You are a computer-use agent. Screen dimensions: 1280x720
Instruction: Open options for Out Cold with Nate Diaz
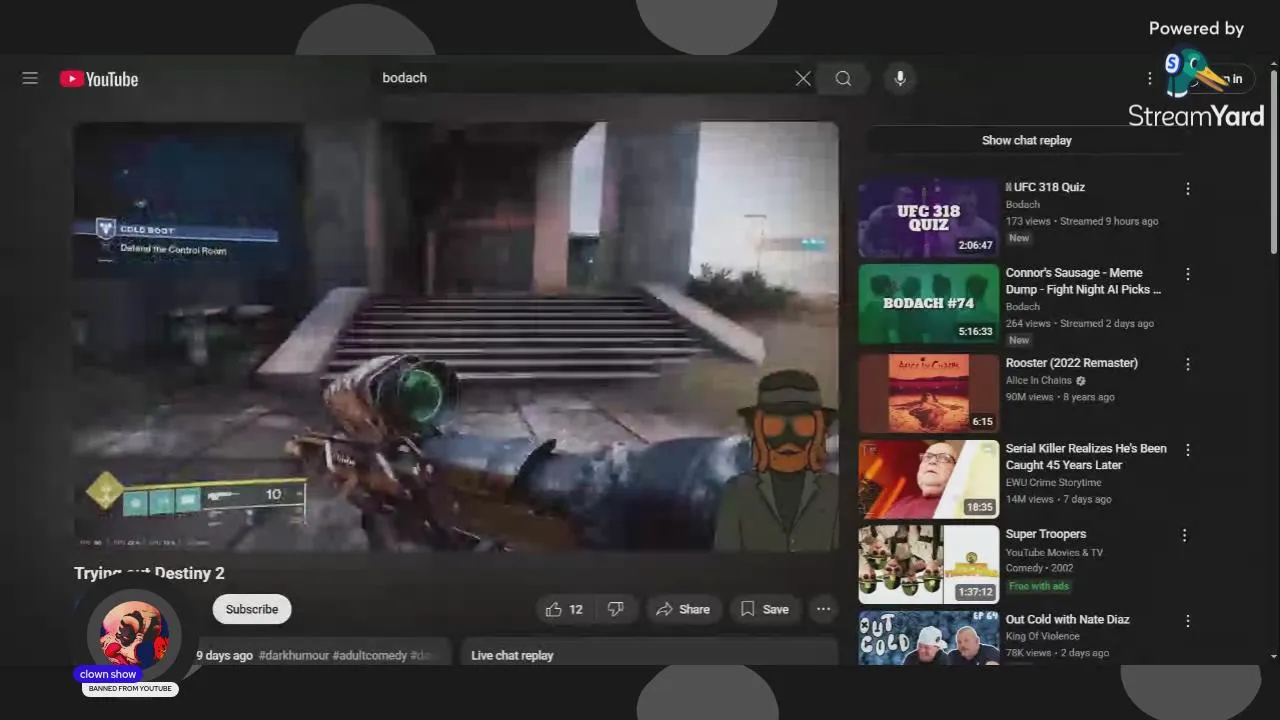(x=1187, y=621)
